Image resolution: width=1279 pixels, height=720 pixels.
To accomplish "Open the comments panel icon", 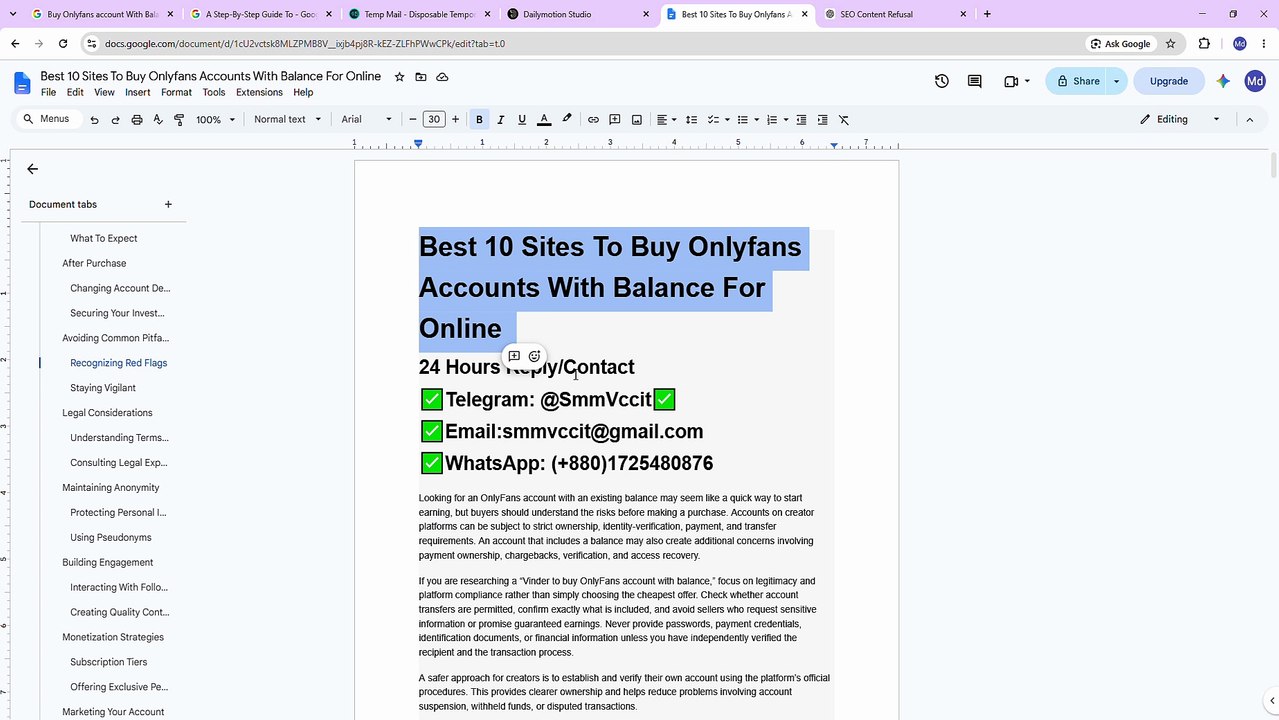I will tap(974, 81).
